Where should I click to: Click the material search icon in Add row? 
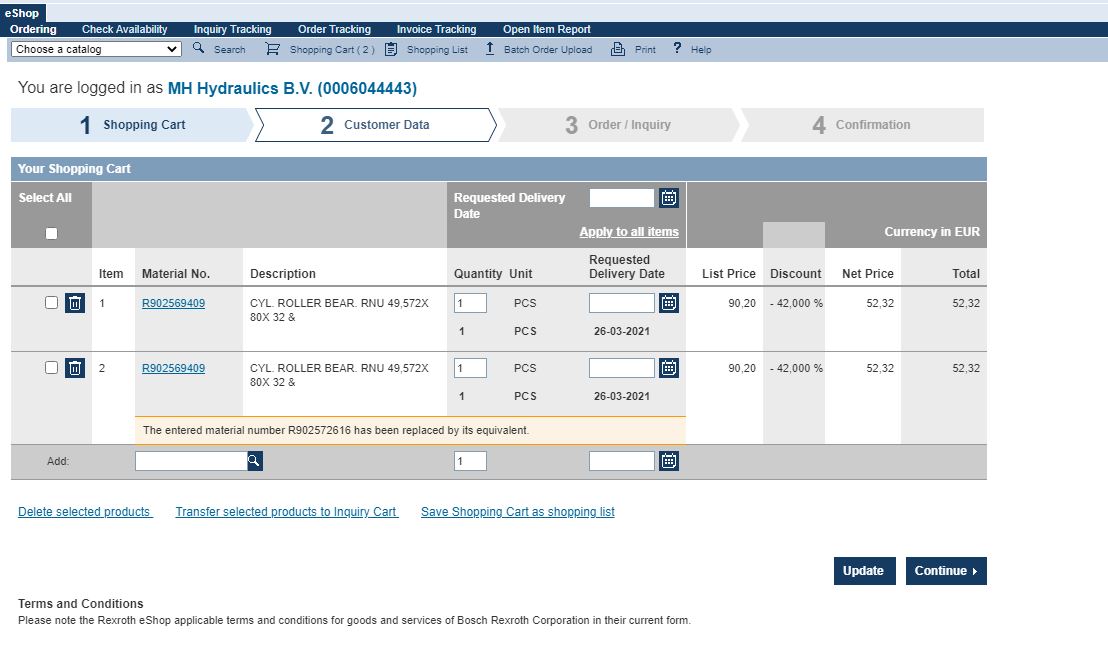tap(254, 461)
